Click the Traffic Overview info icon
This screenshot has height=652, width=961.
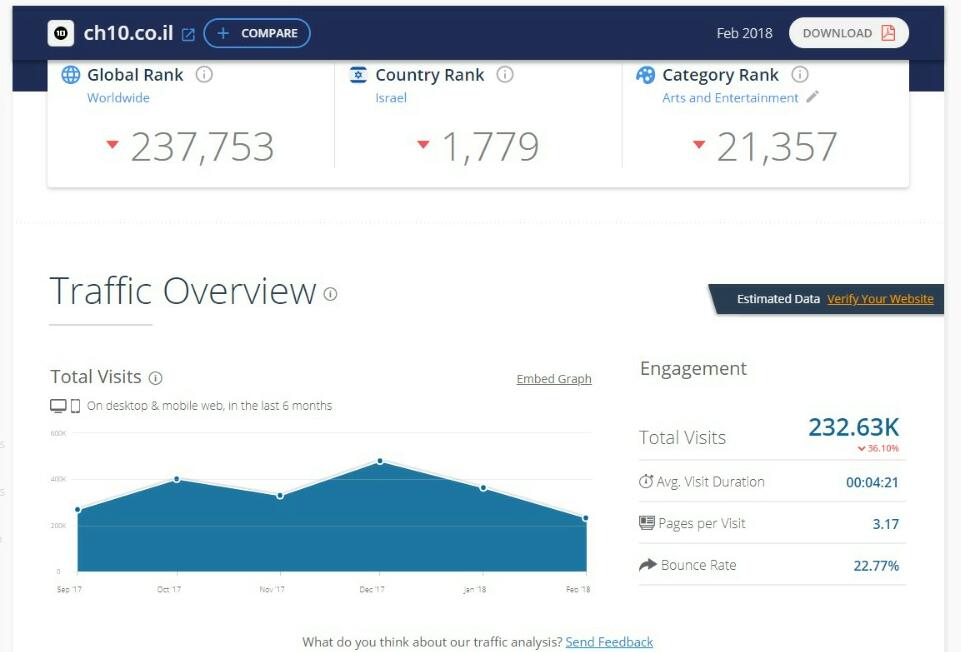coord(330,294)
